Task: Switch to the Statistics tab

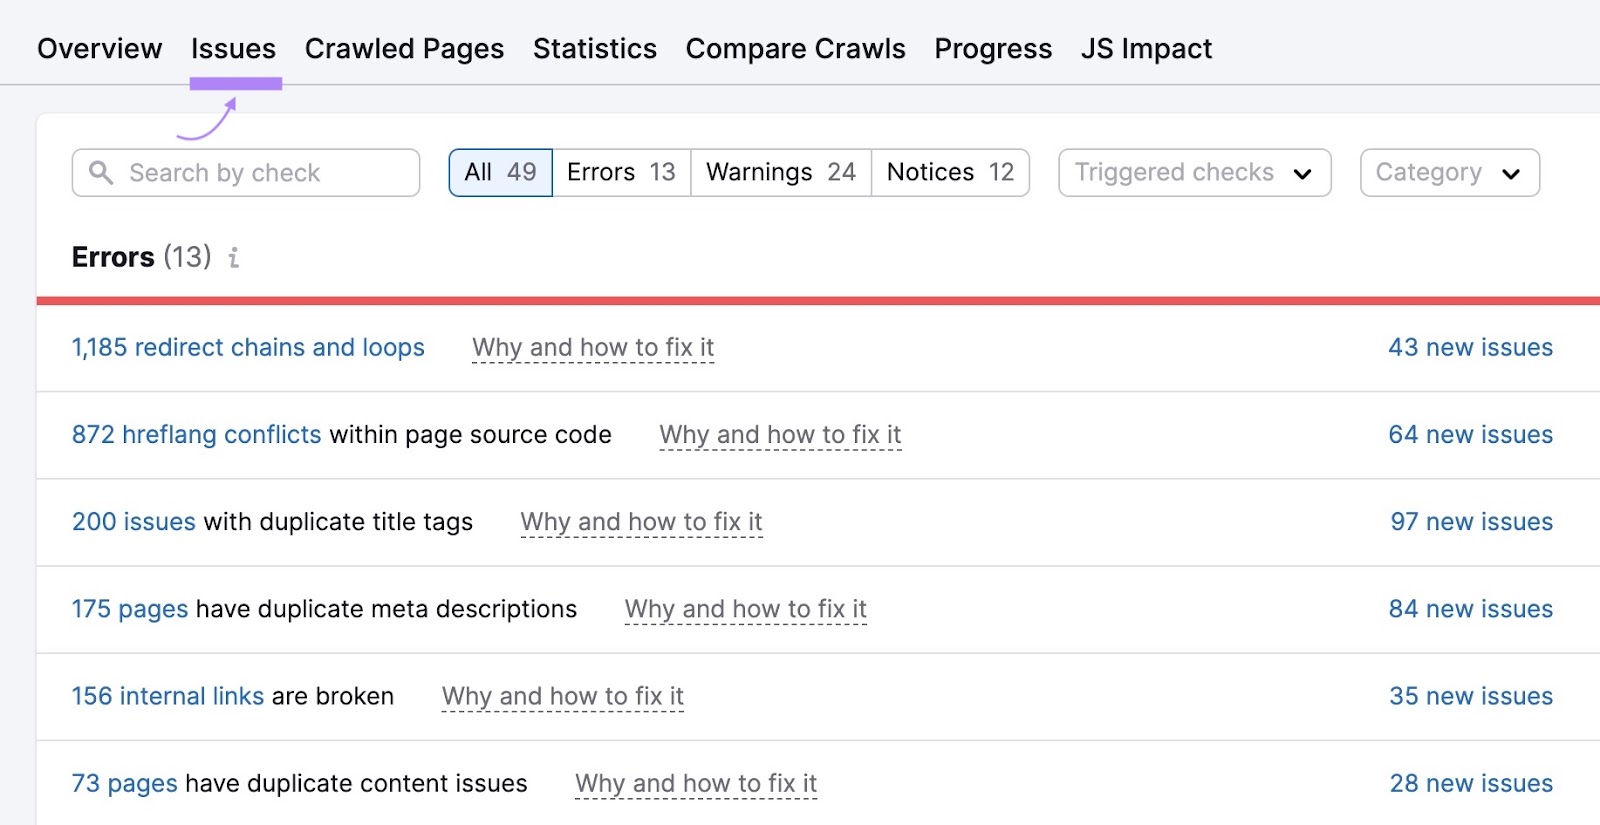Action: point(594,49)
